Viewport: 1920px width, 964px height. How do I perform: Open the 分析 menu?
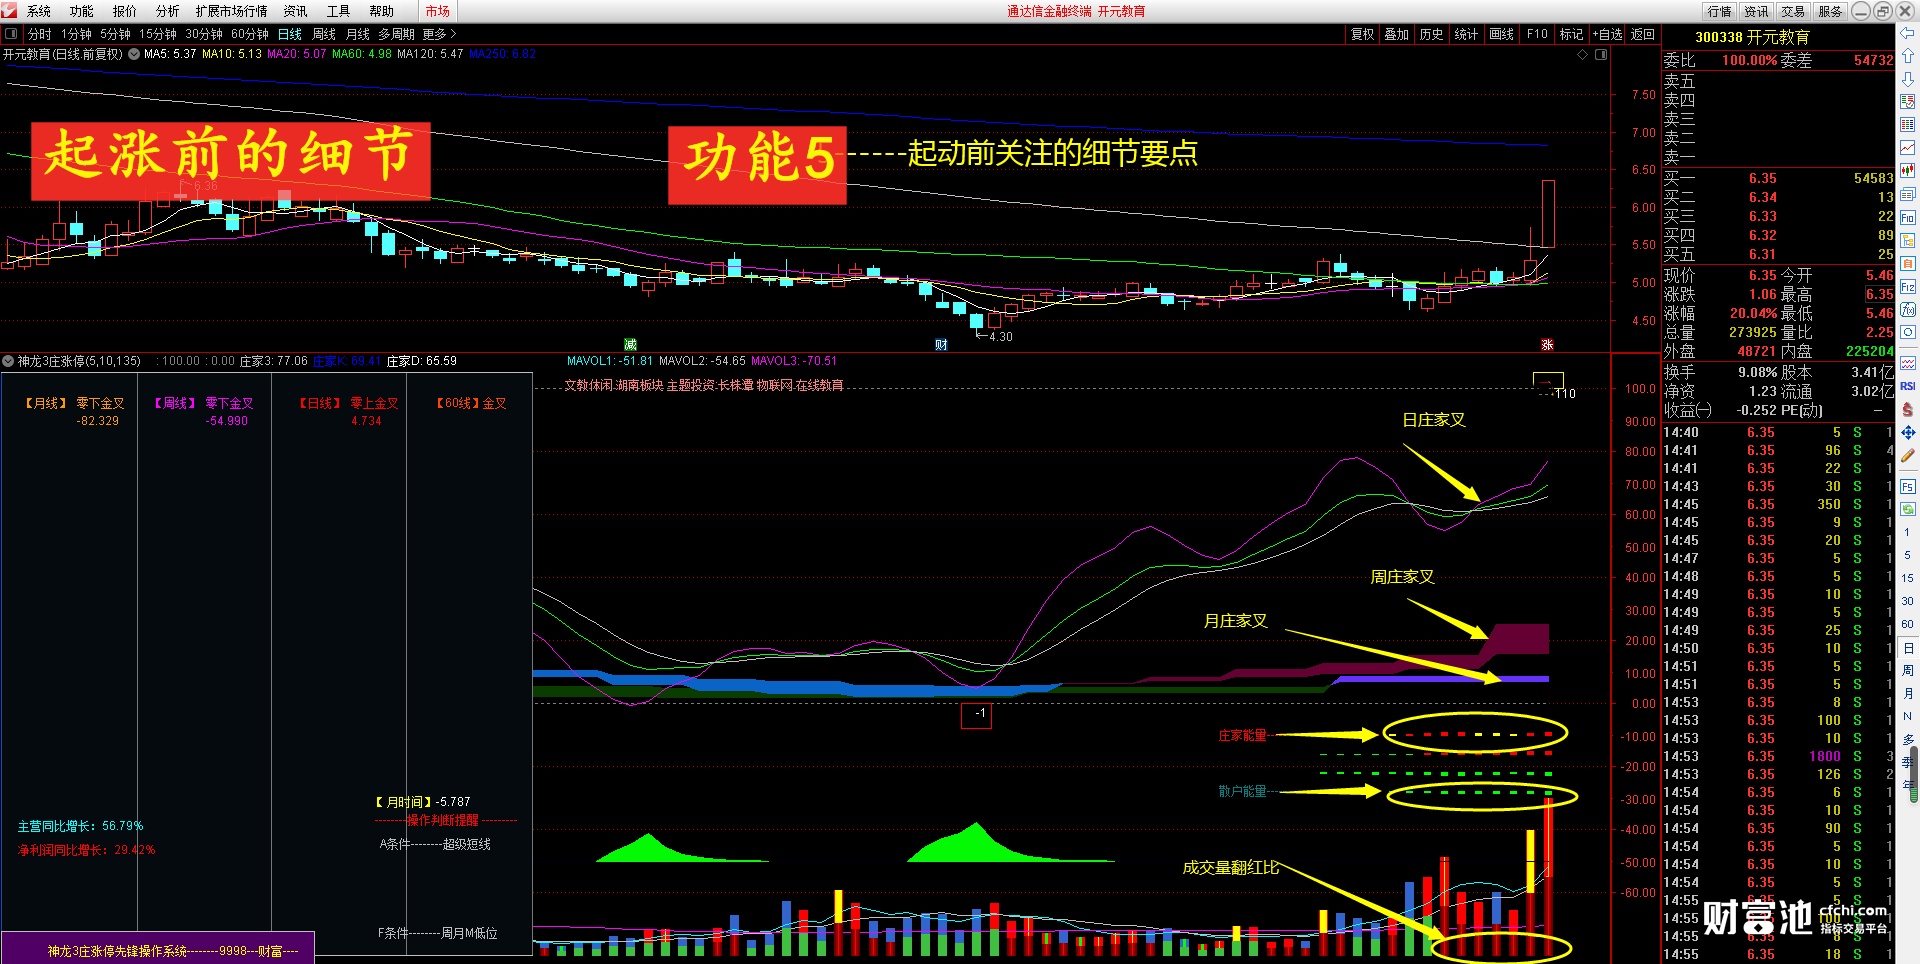pos(168,11)
